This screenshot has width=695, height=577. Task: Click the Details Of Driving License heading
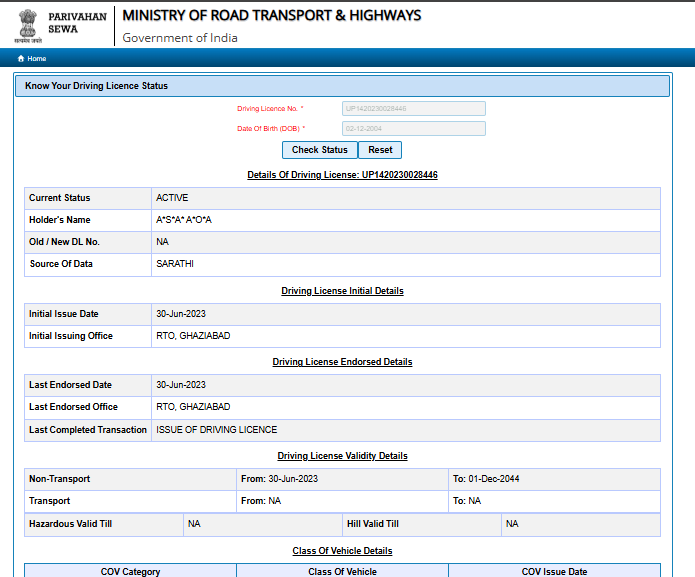coord(342,175)
